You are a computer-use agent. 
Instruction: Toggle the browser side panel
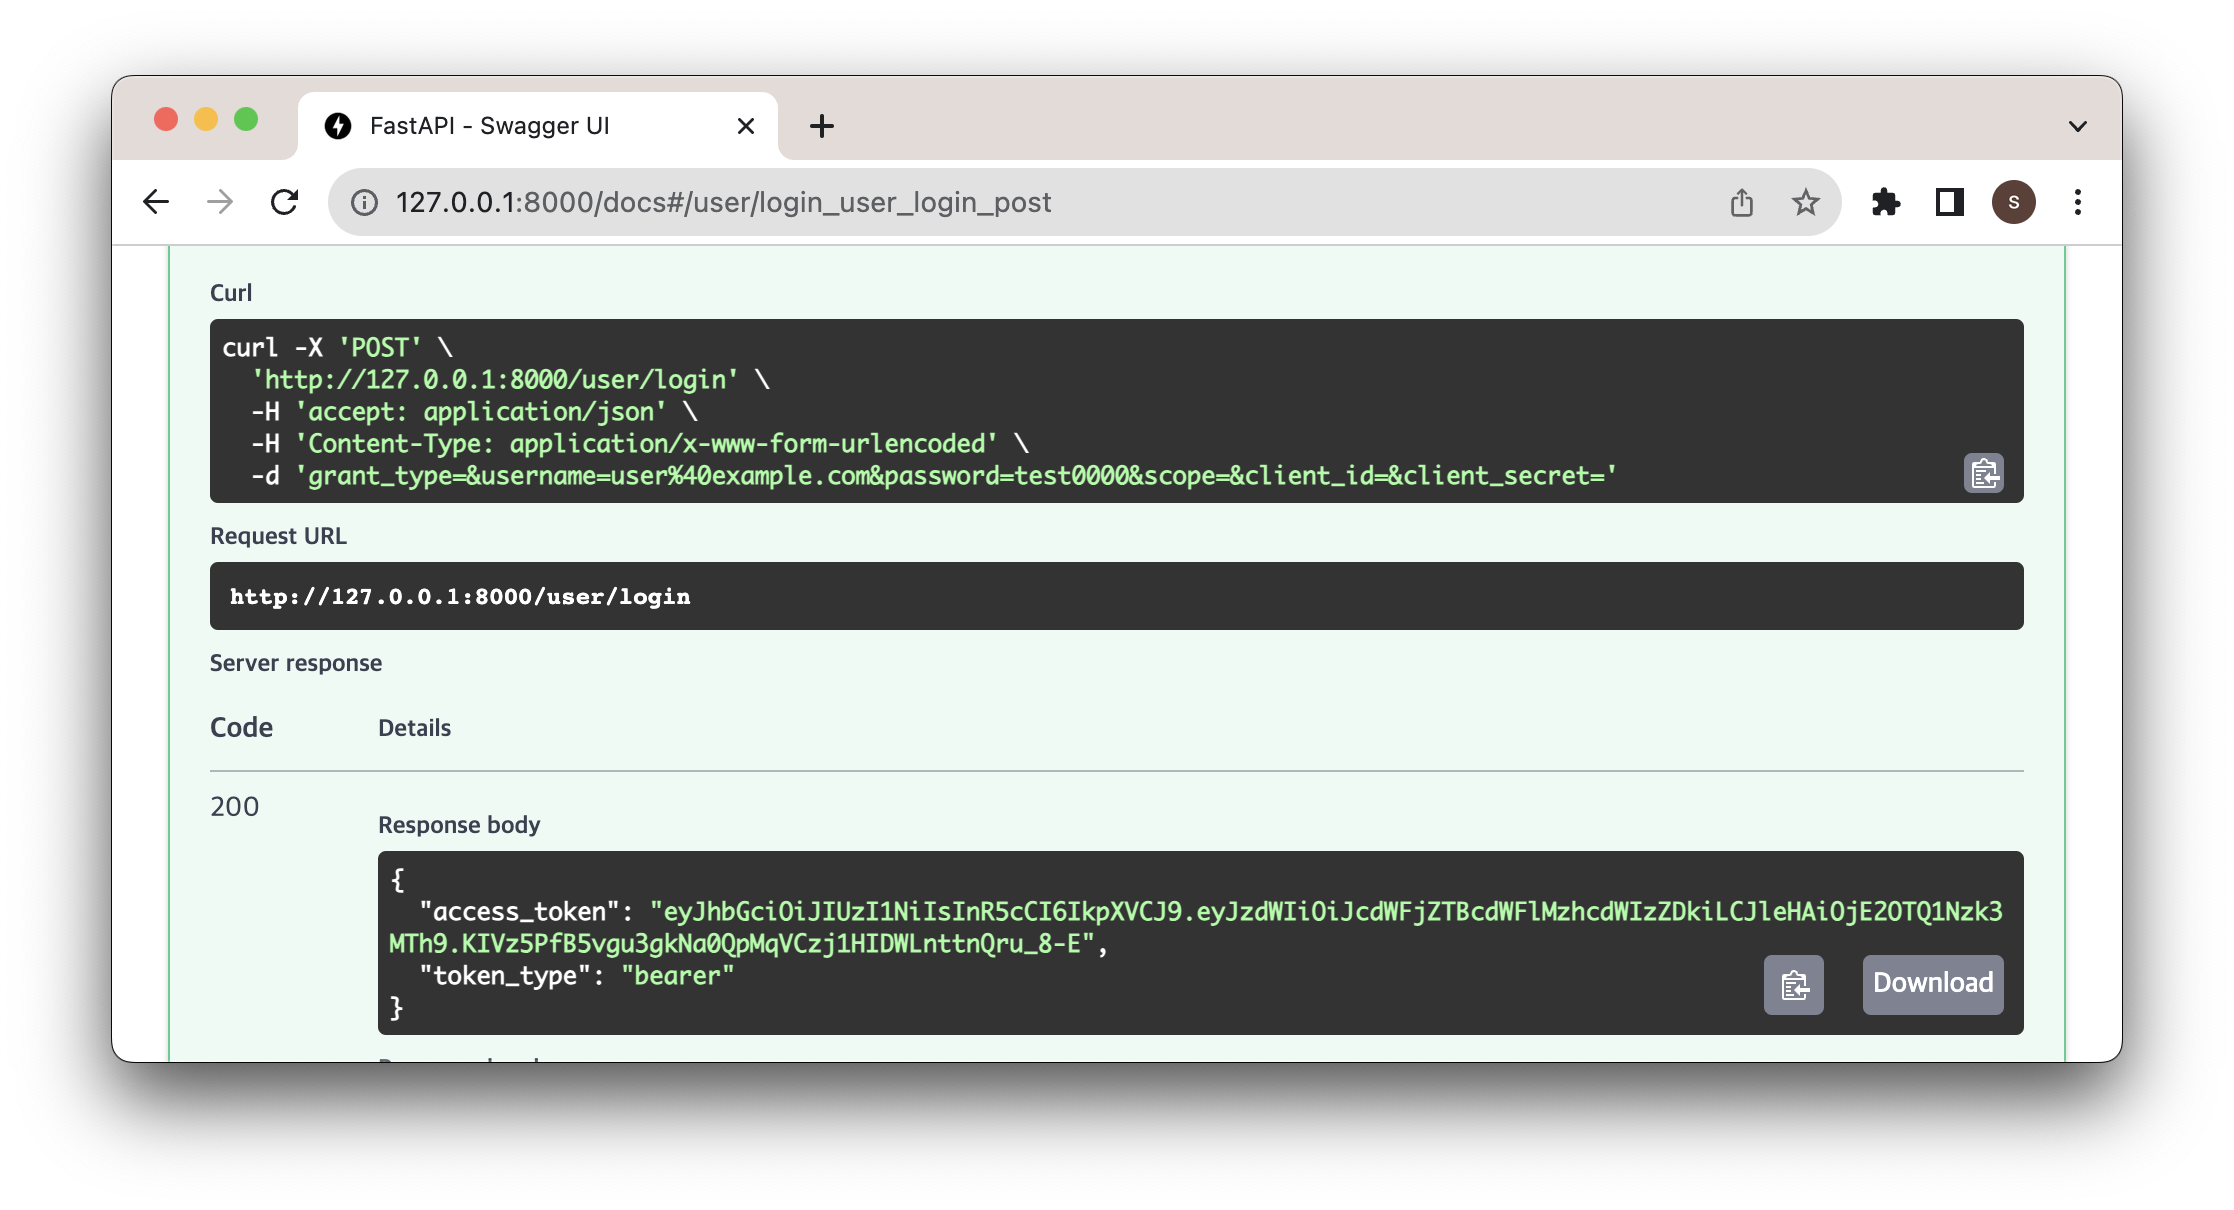pos(1949,203)
